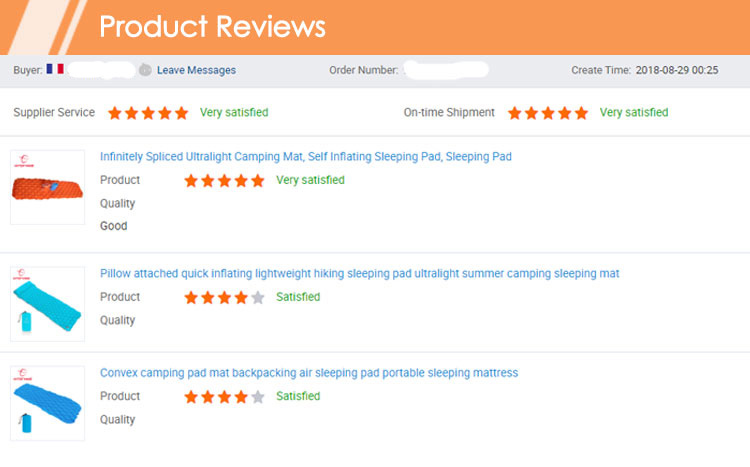Open the Pillow attached quick inflating sleeping pad link
This screenshot has width=750, height=467.
pyautogui.click(x=360, y=273)
